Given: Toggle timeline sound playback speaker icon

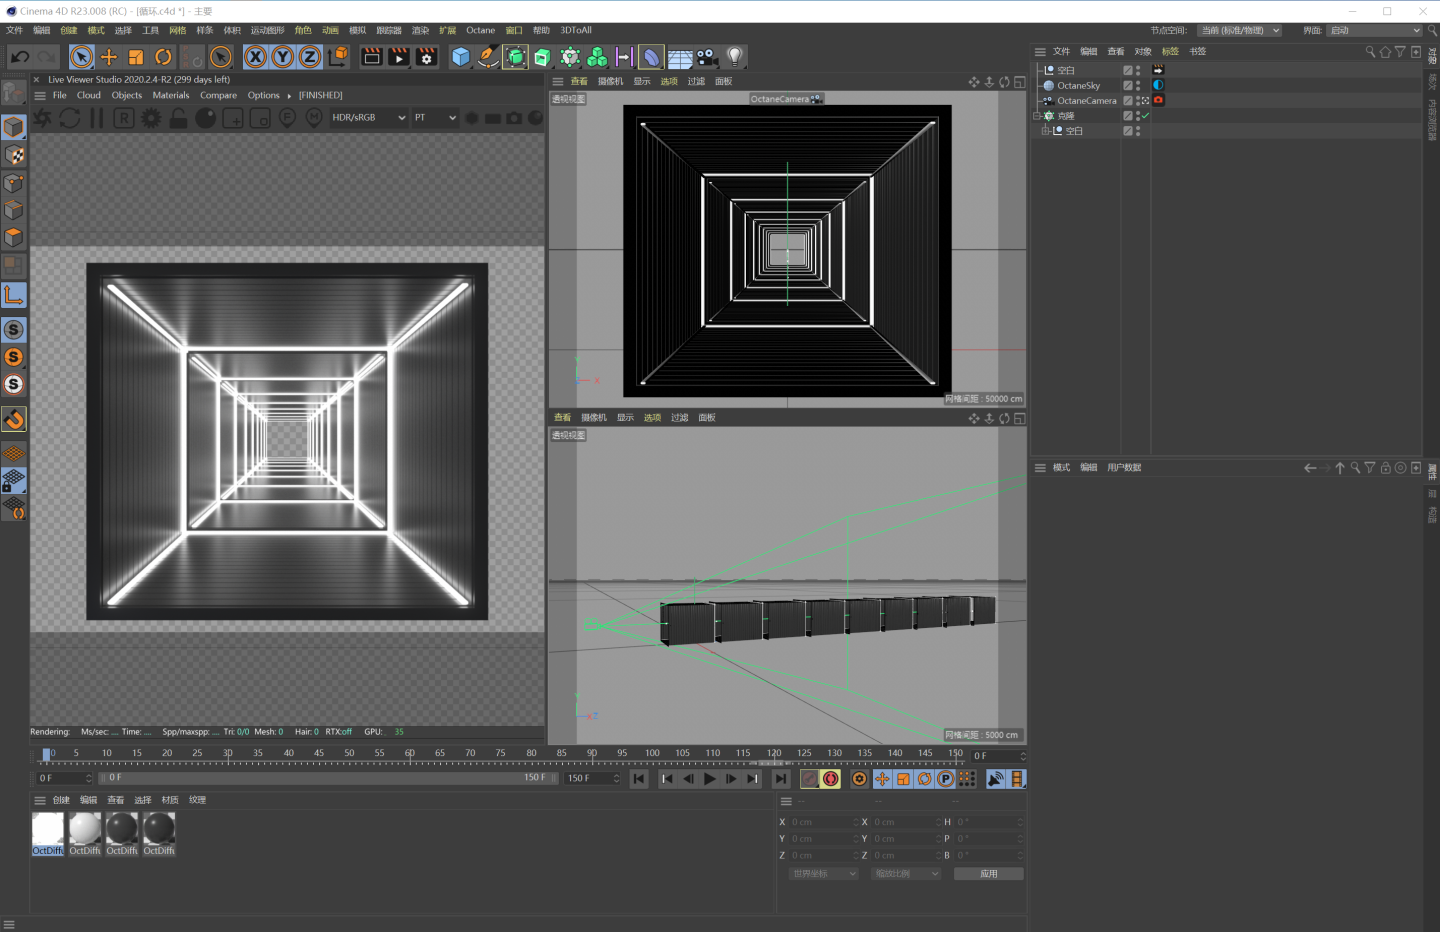Looking at the screenshot, I should (996, 779).
